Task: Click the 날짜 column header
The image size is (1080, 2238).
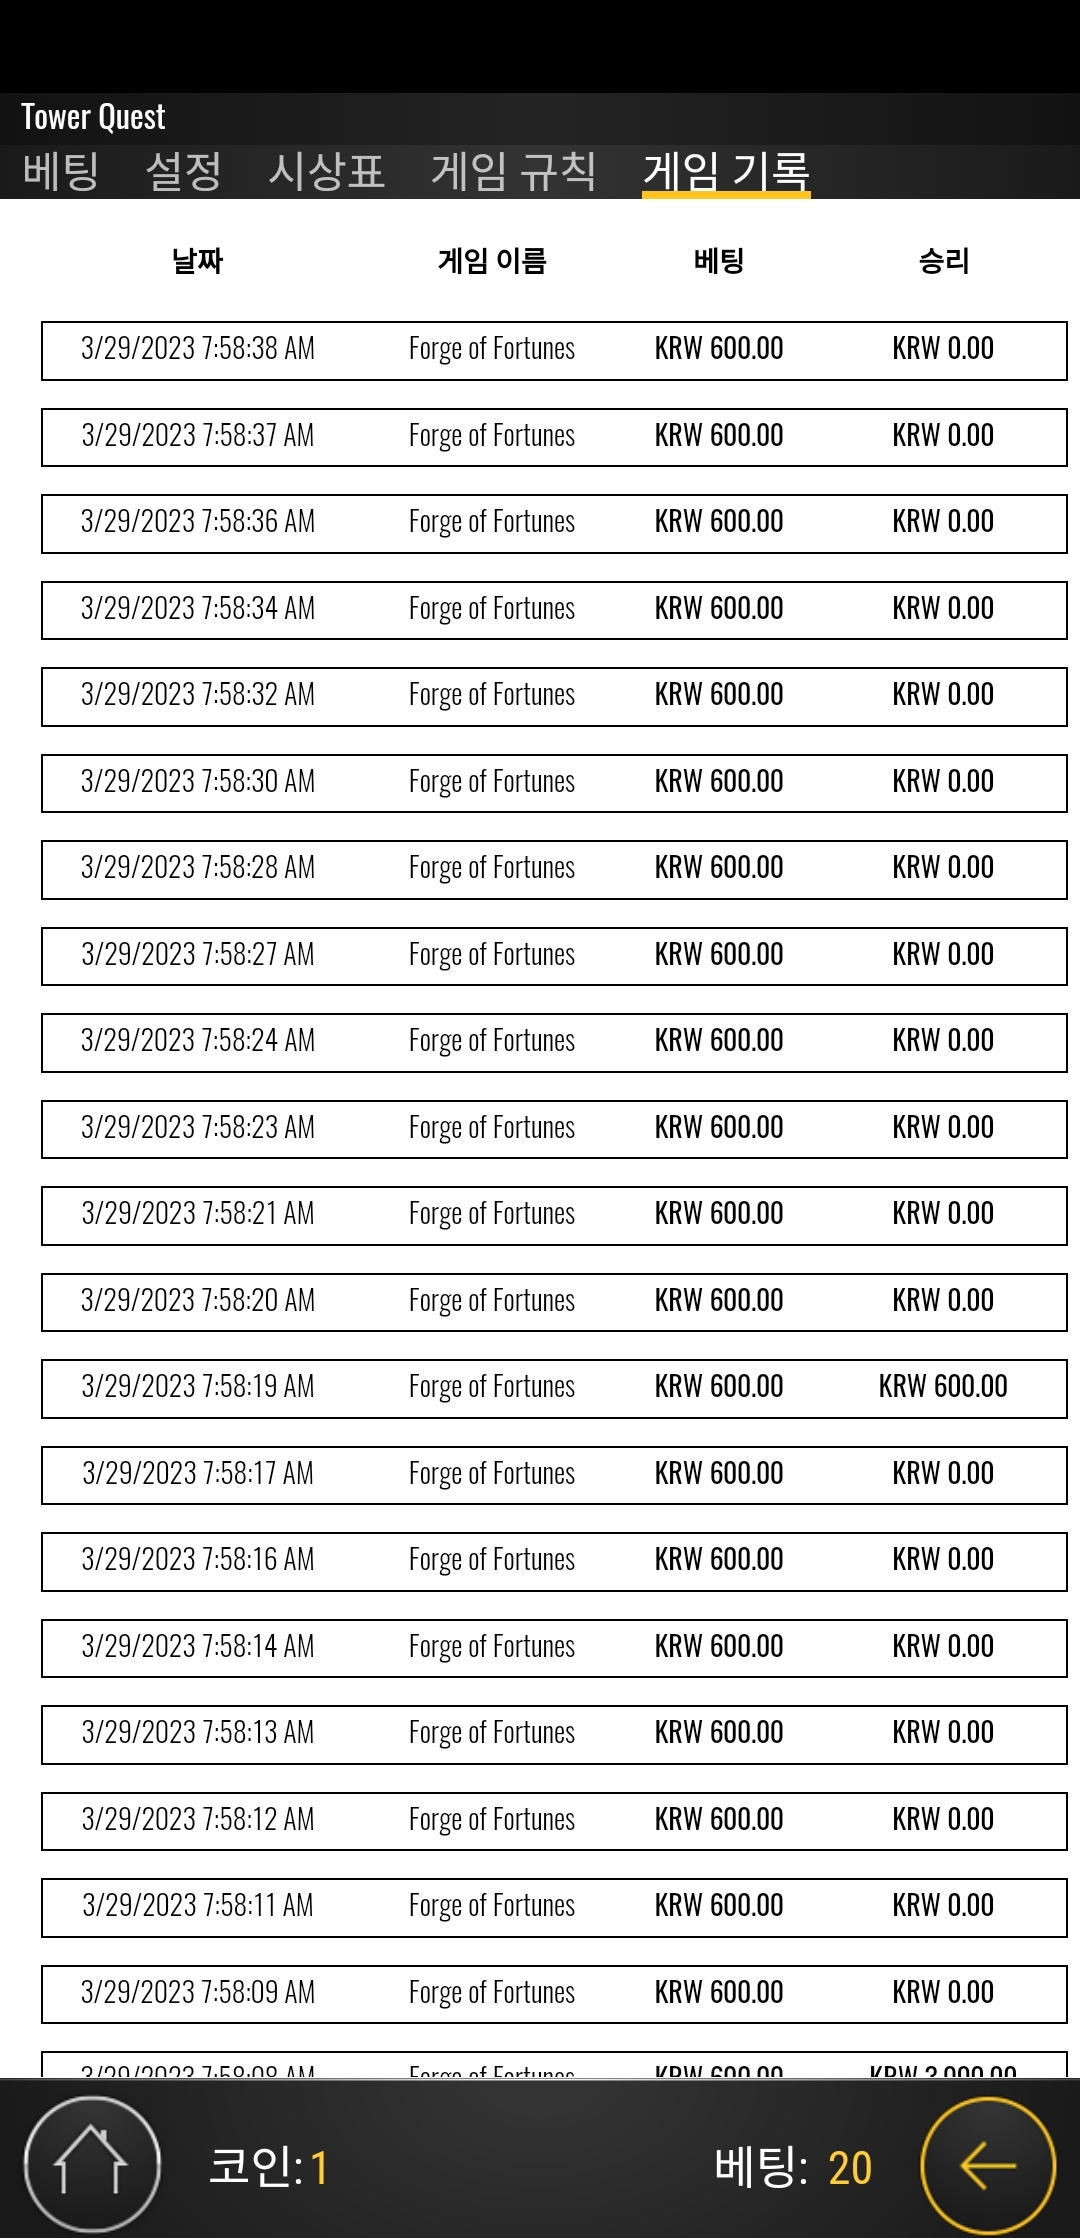Action: [198, 261]
